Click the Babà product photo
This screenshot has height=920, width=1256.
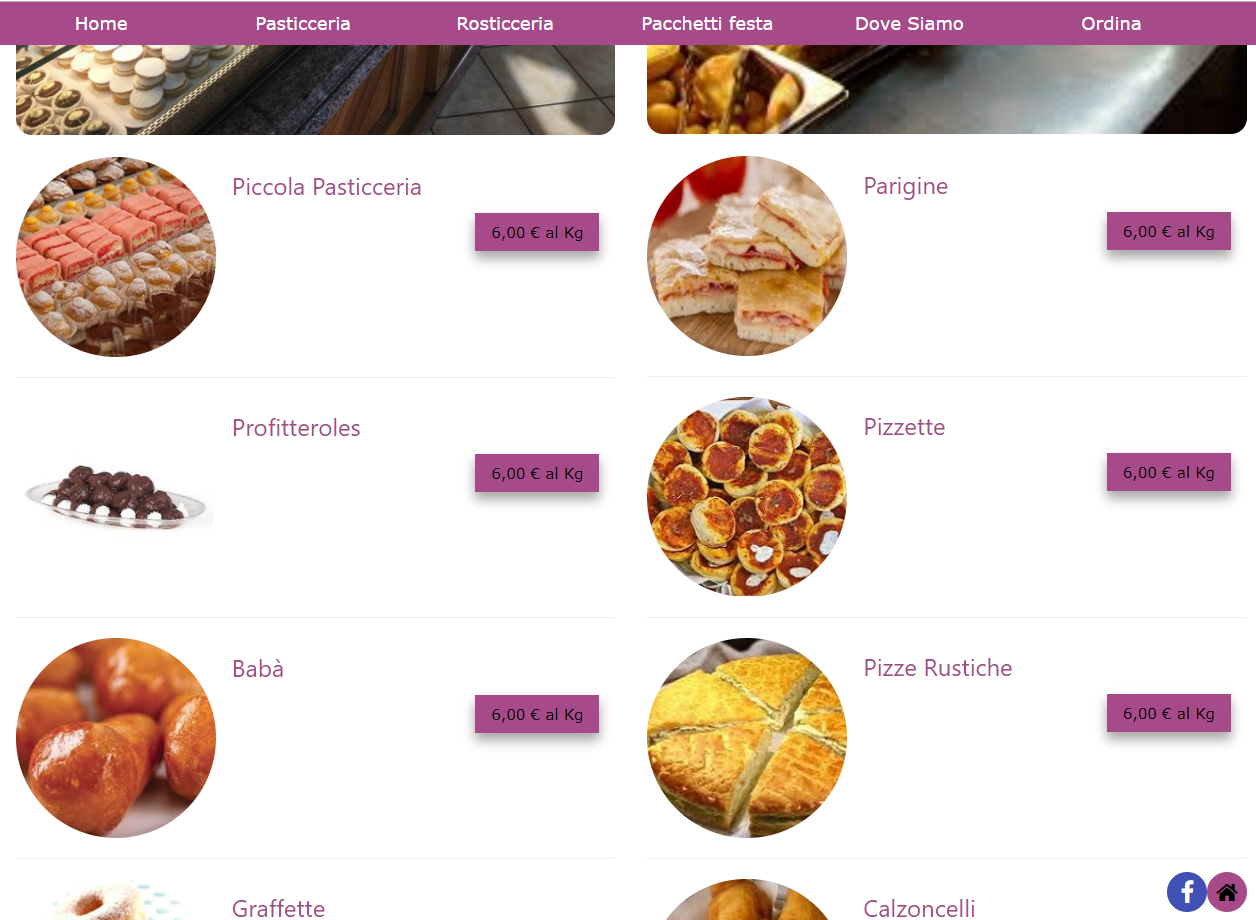point(116,738)
